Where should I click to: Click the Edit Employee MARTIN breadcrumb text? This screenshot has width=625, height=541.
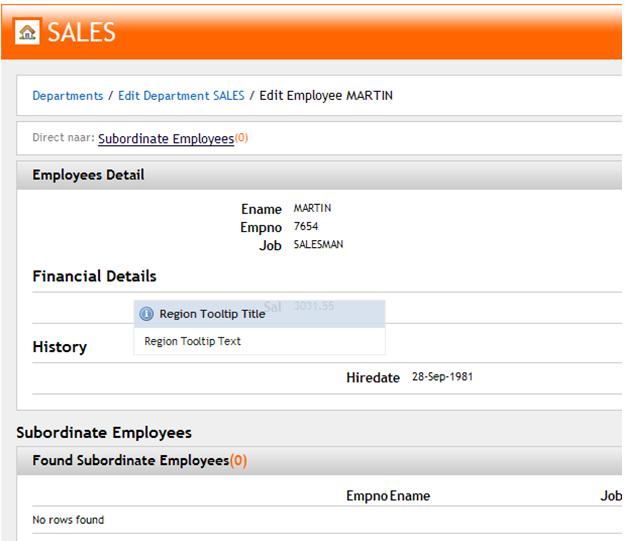coord(327,96)
